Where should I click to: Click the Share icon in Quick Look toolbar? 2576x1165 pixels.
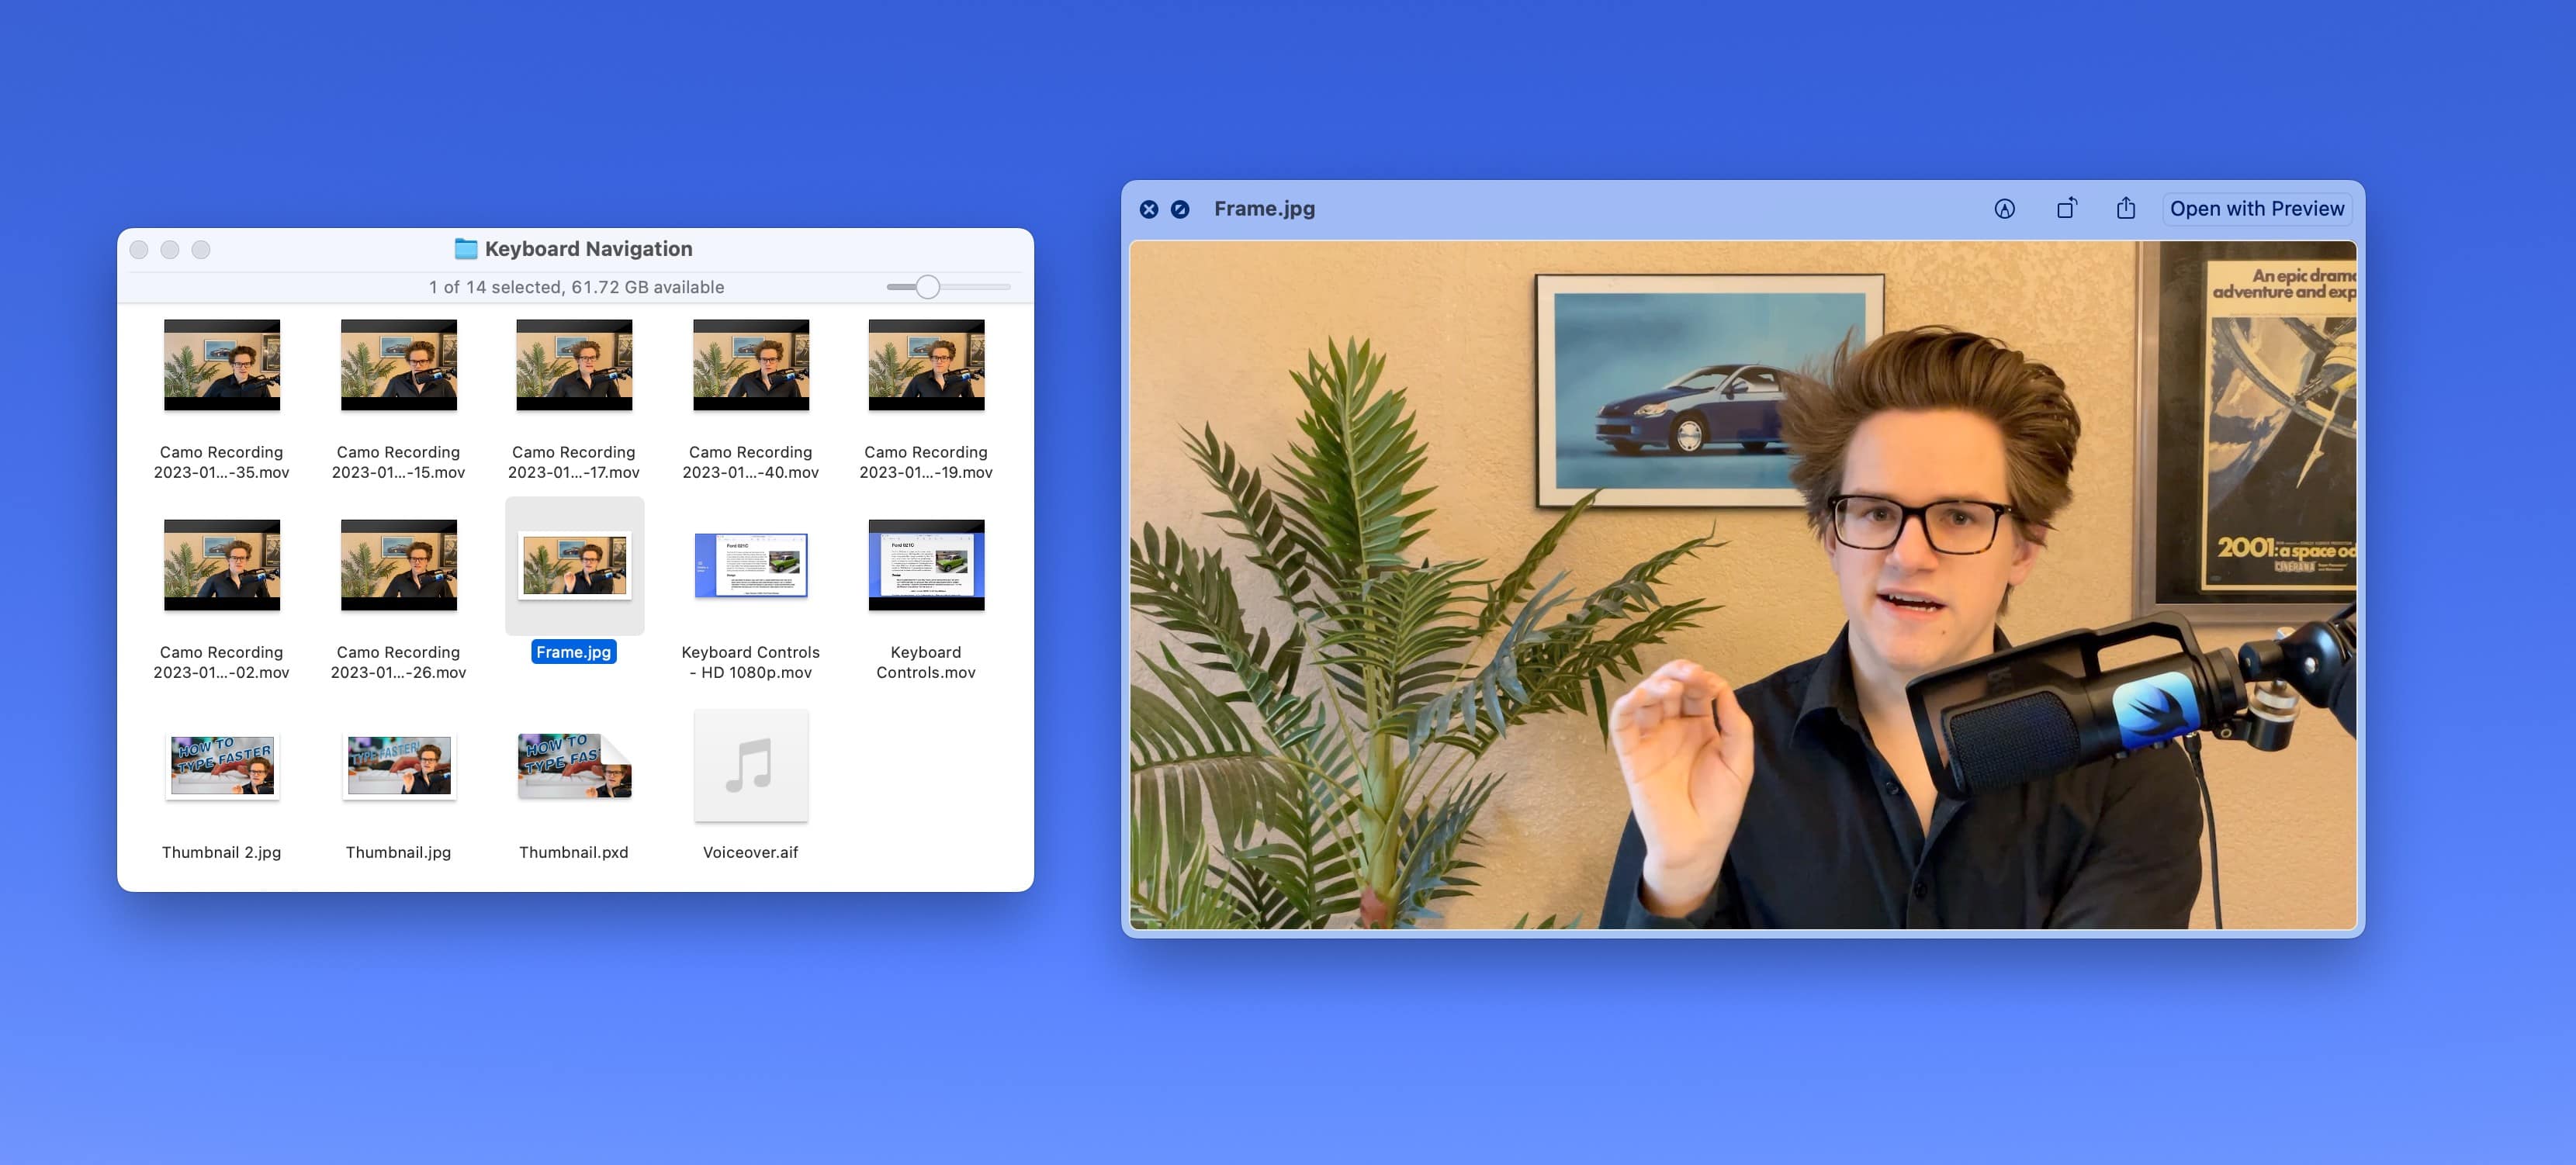[2126, 209]
